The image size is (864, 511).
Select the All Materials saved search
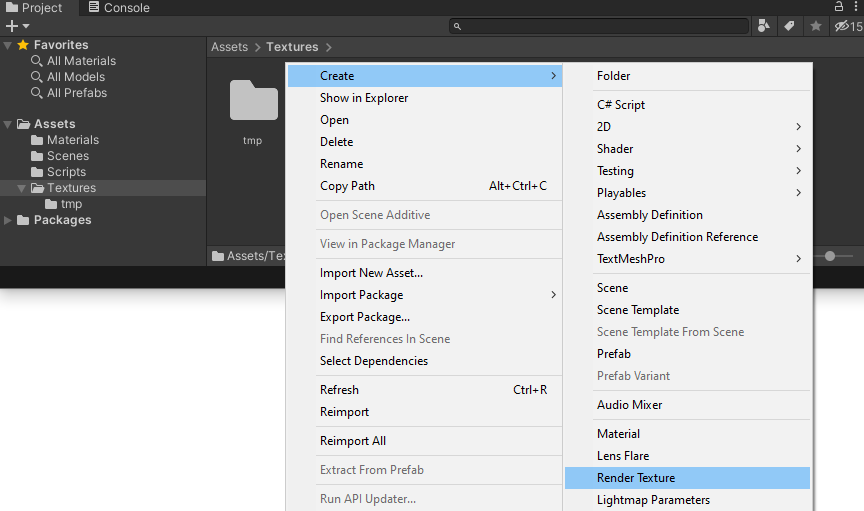click(x=81, y=61)
